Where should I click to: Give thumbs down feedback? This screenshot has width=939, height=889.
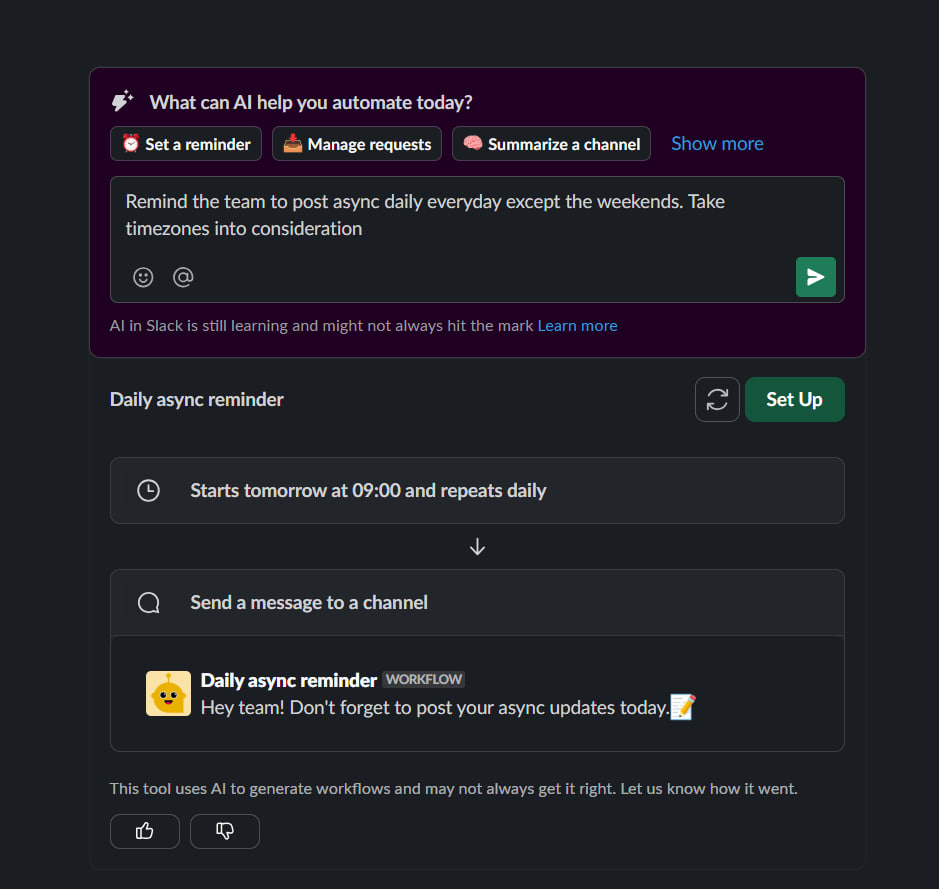[225, 831]
